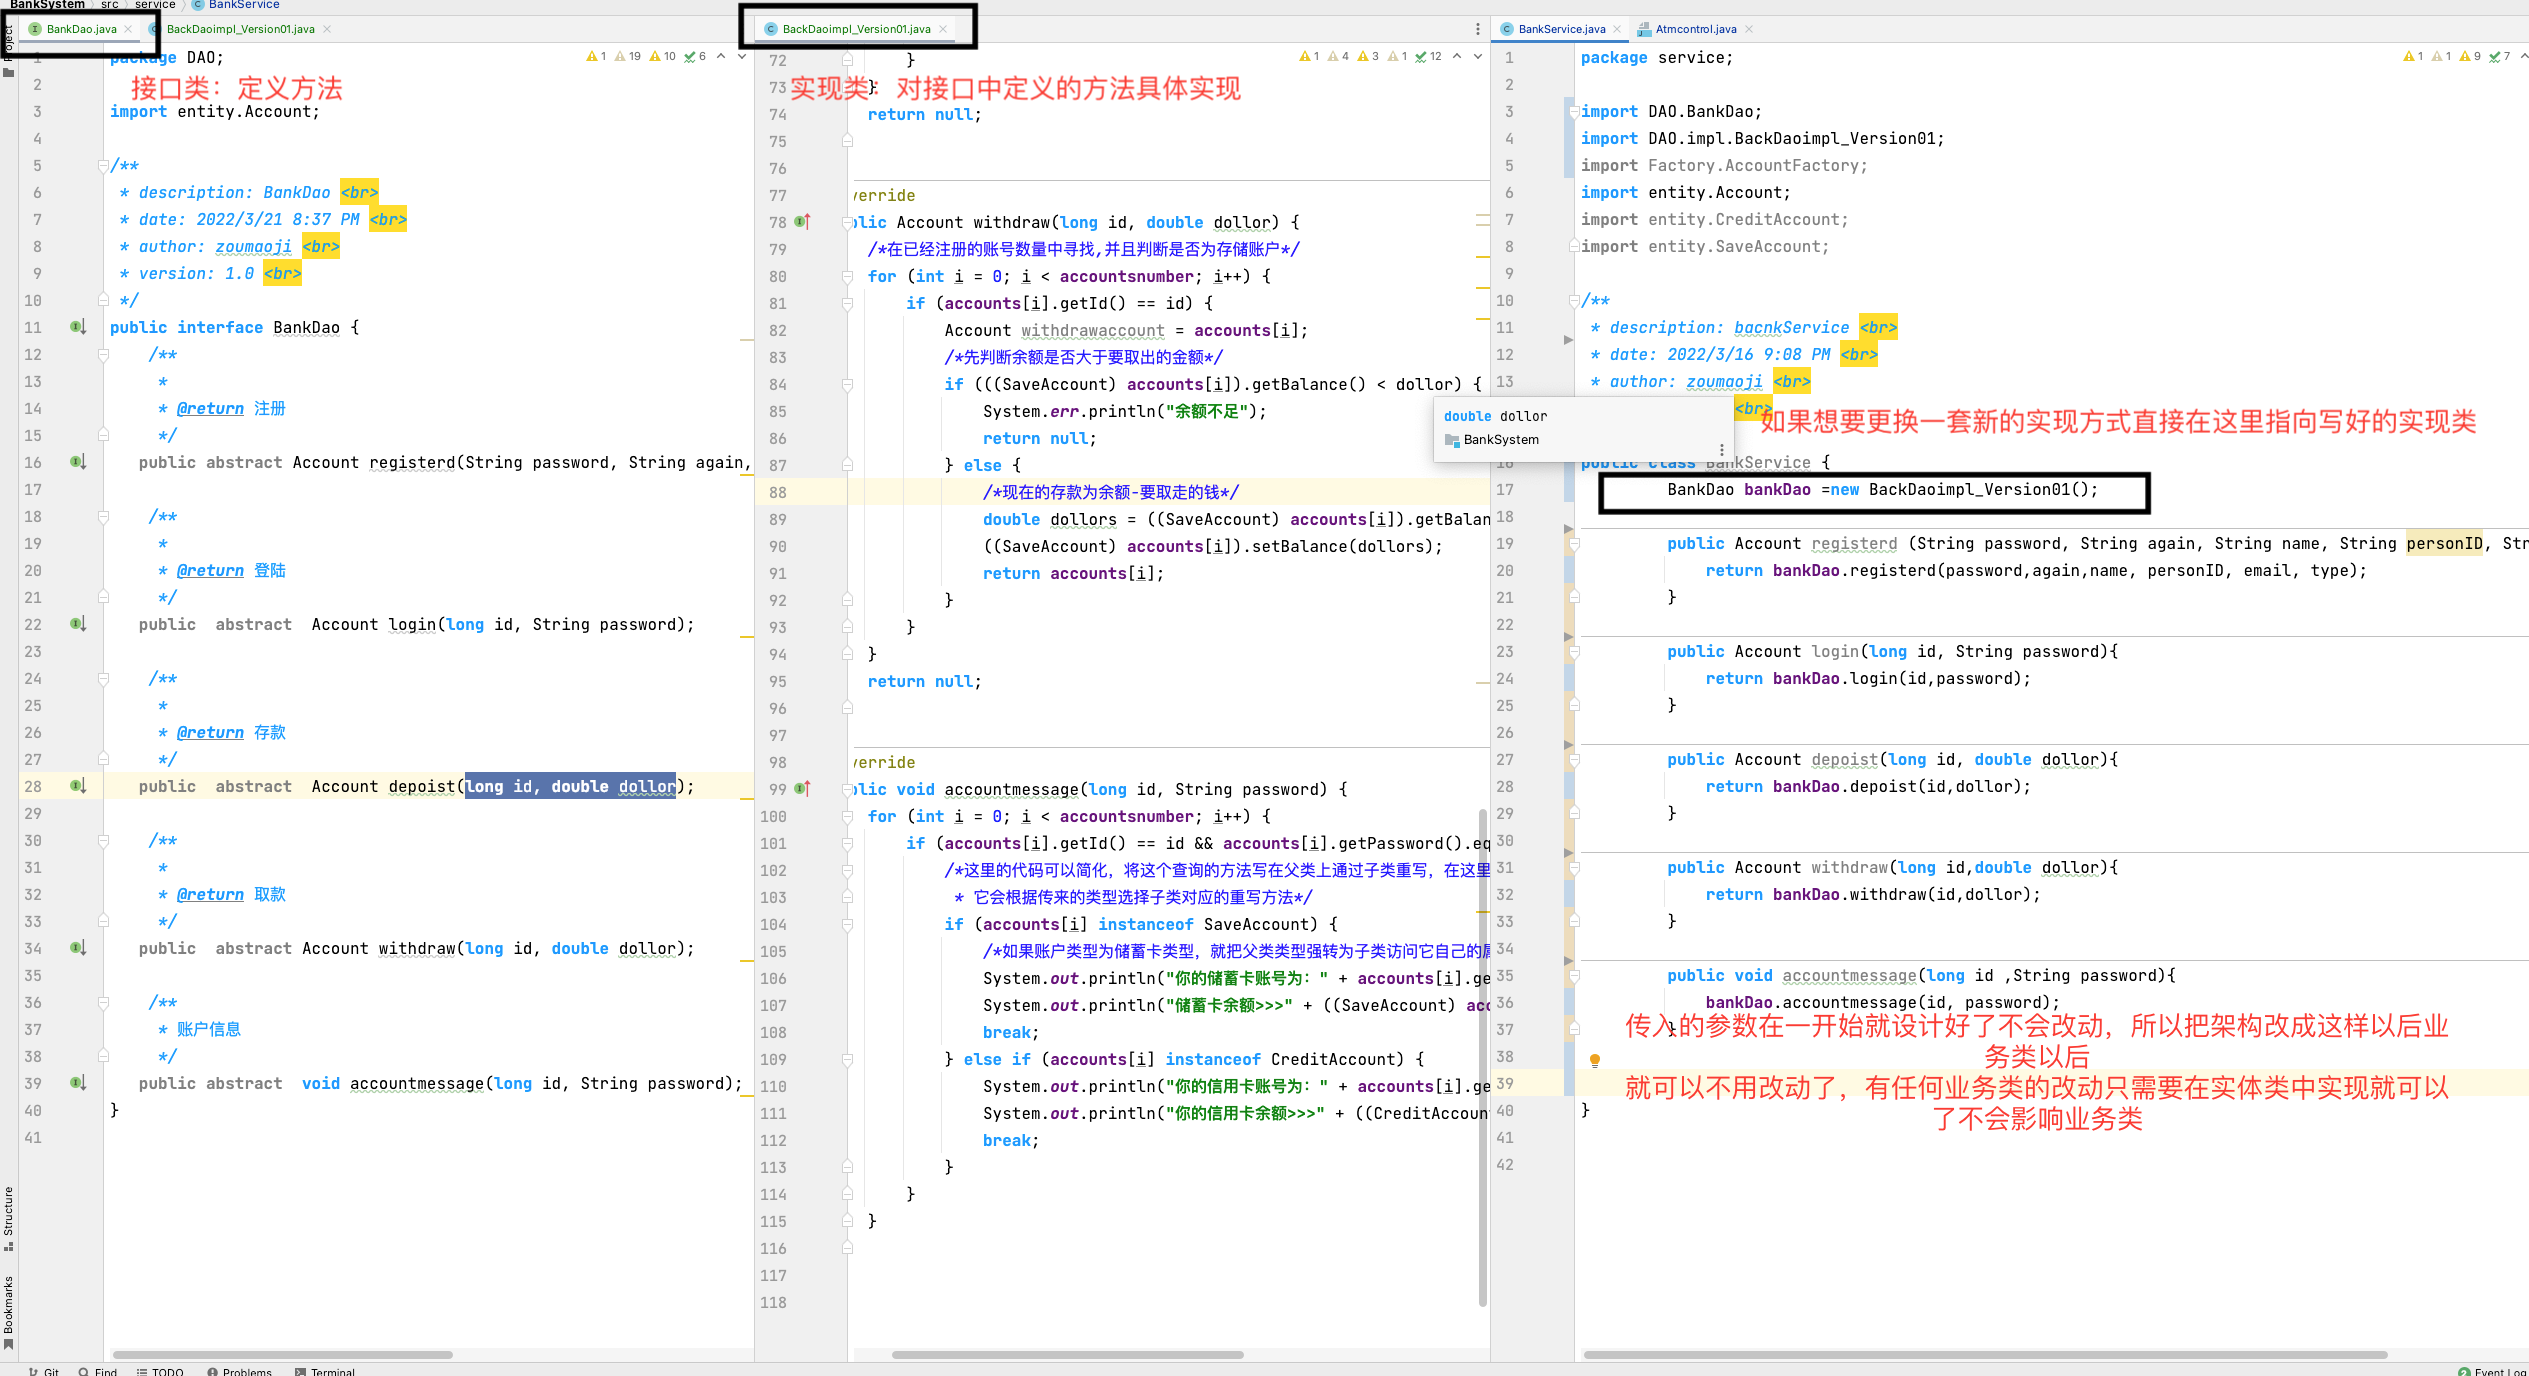The height and width of the screenshot is (1376, 2529).
Task: Open the Terminal tool window
Action: 325,1371
